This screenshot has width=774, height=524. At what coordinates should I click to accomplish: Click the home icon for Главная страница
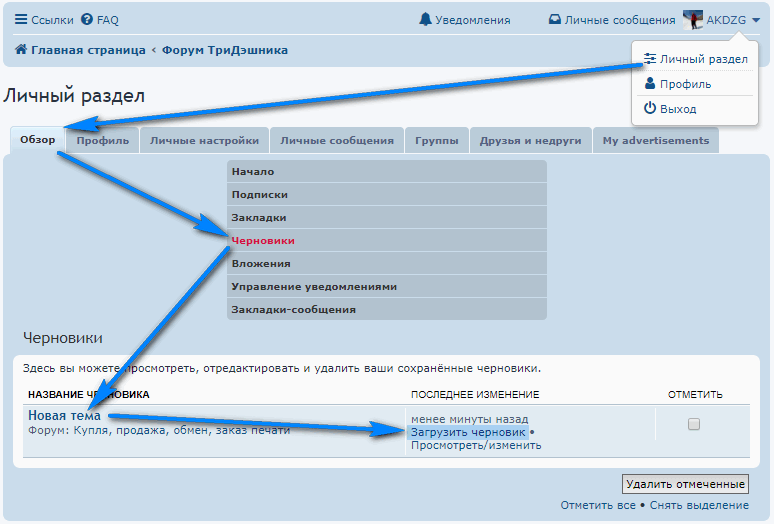click(x=21, y=50)
